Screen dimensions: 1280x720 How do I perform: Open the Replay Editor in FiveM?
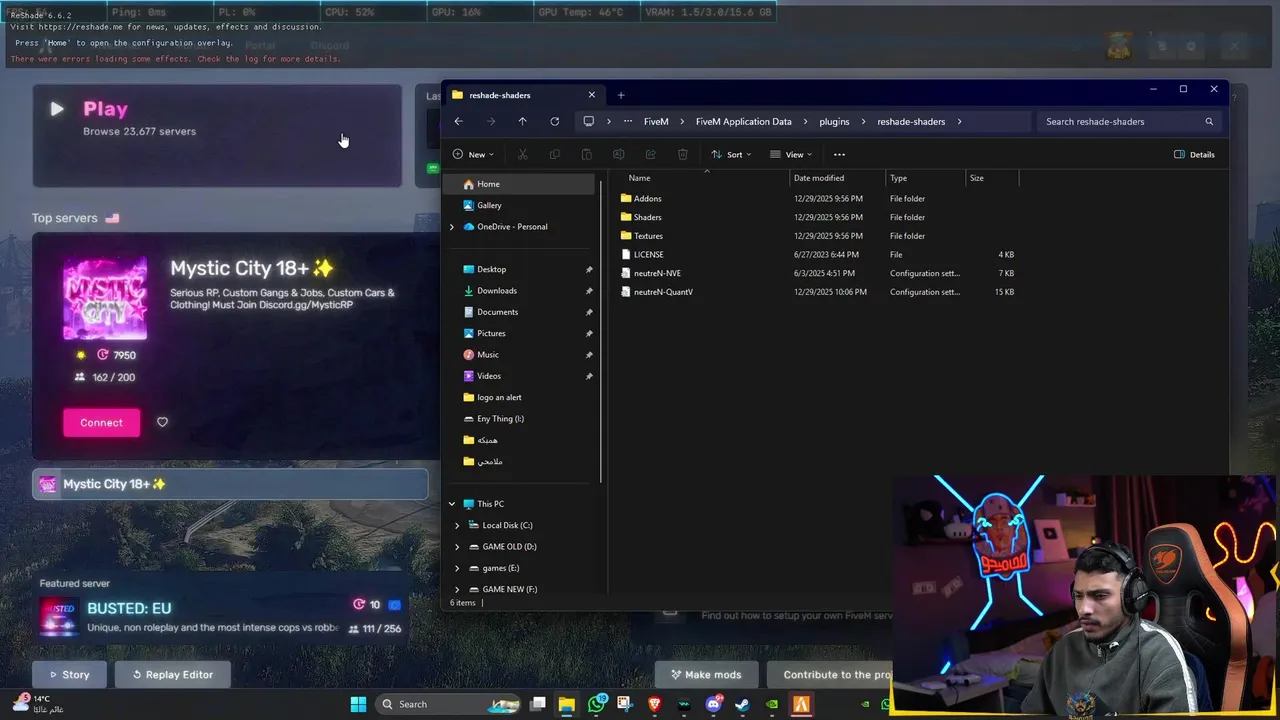[172, 675]
